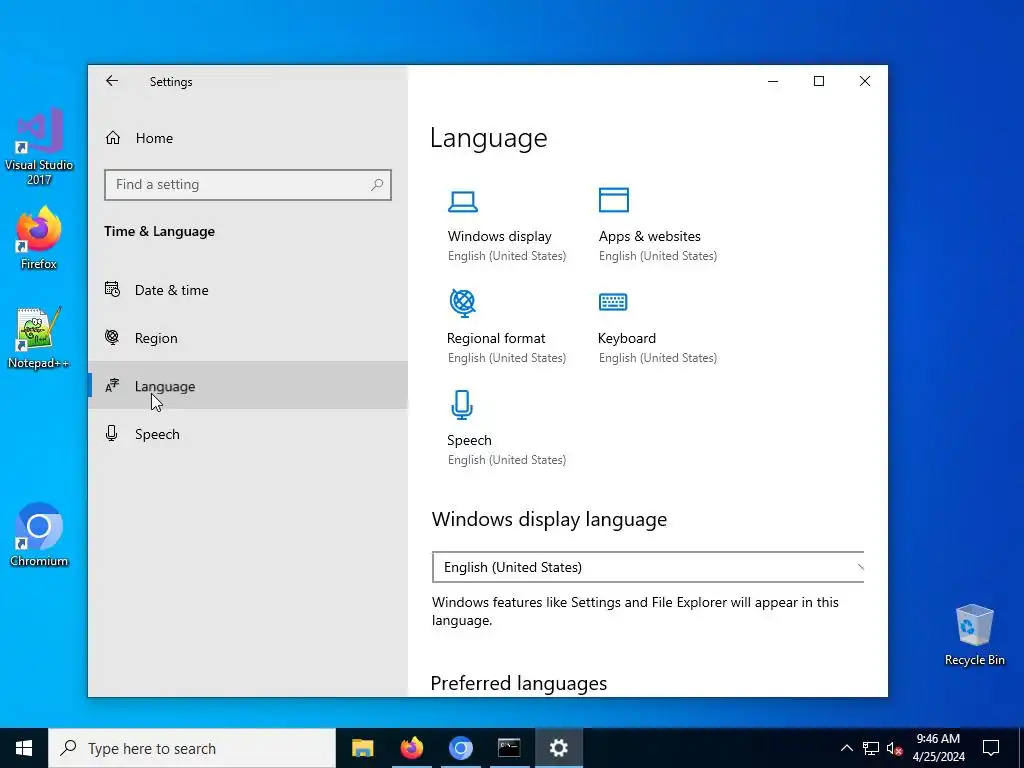1024x768 pixels.
Task: Click the Date & time calendar icon
Action: coord(112,289)
